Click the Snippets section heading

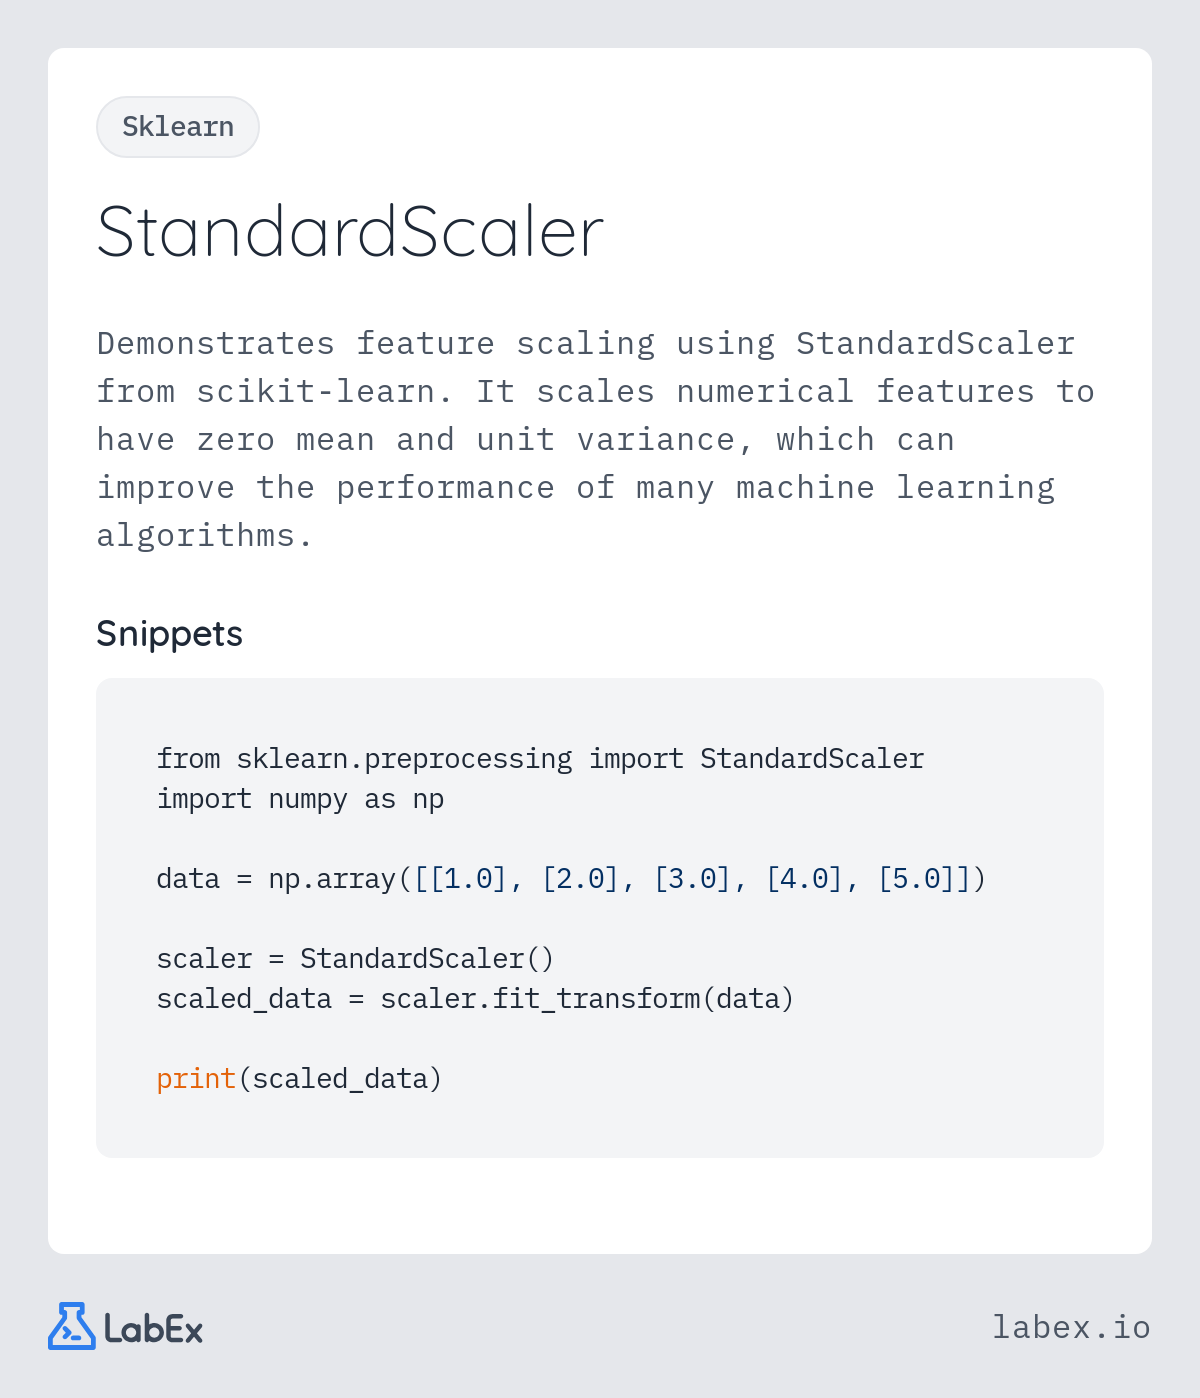pos(169,634)
